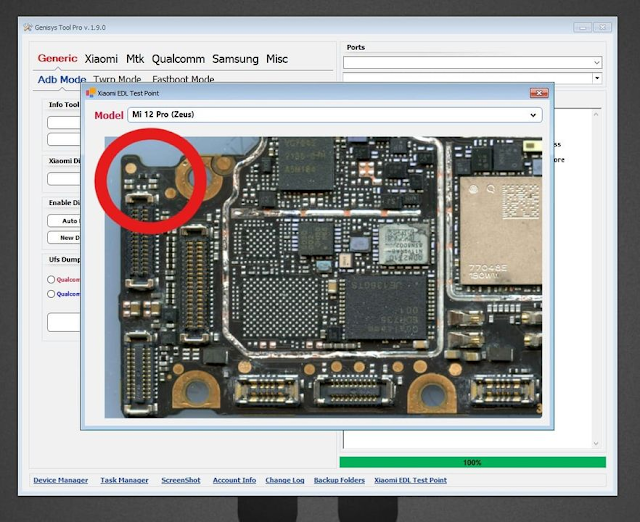Open the Device Manager link
The height and width of the screenshot is (522, 640).
pos(60,480)
